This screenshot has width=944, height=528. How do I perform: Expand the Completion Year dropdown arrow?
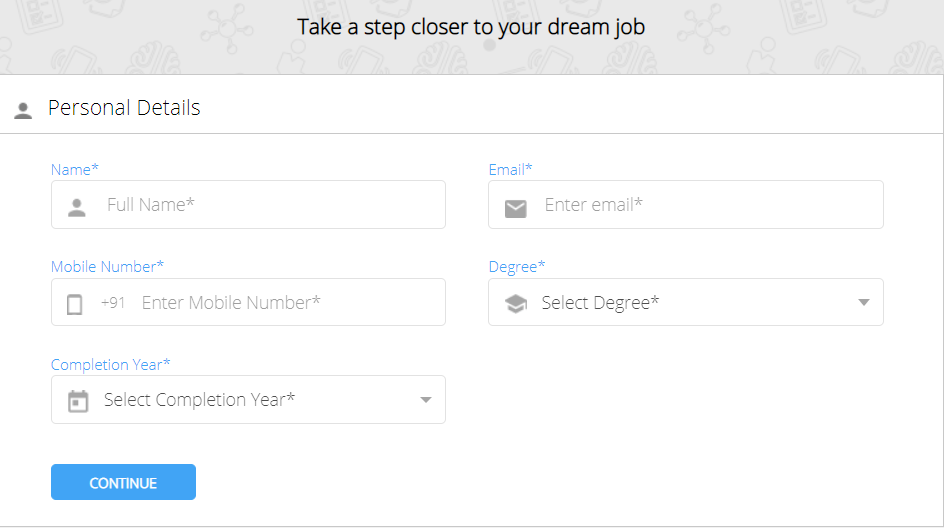tap(426, 400)
